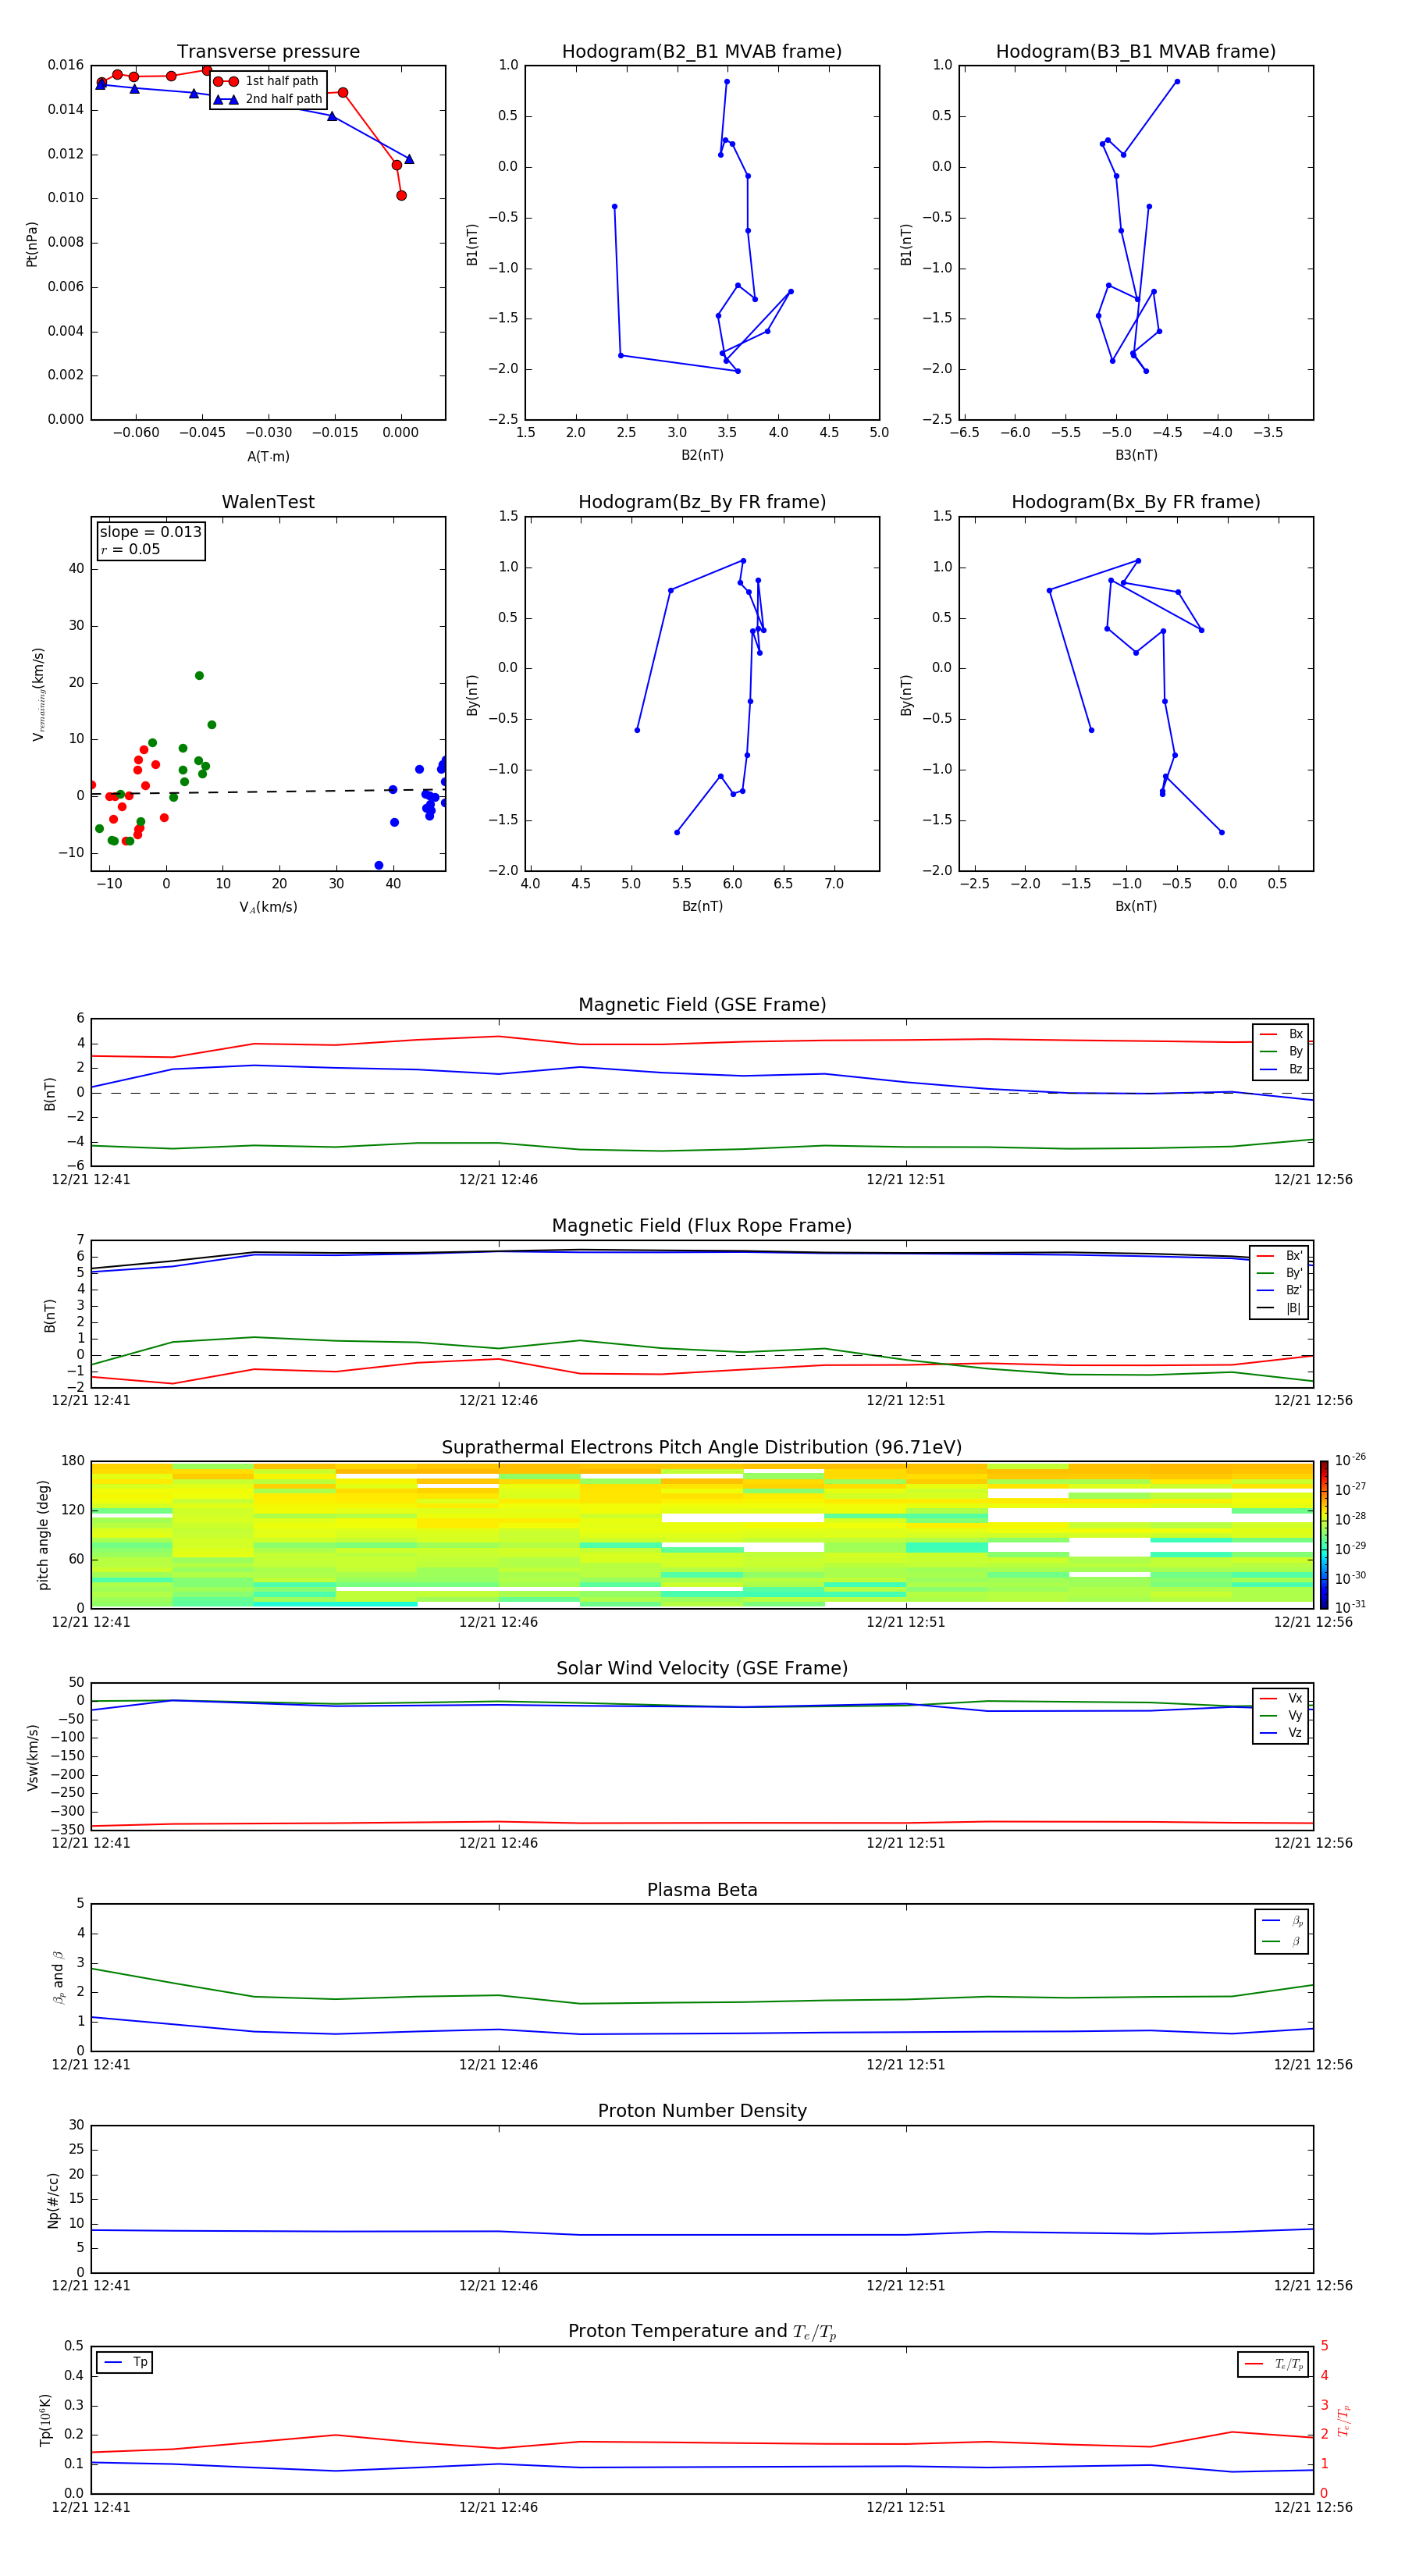
Task: Click the Magnetic Field (GSE Frame) title
Action: coord(702,1005)
